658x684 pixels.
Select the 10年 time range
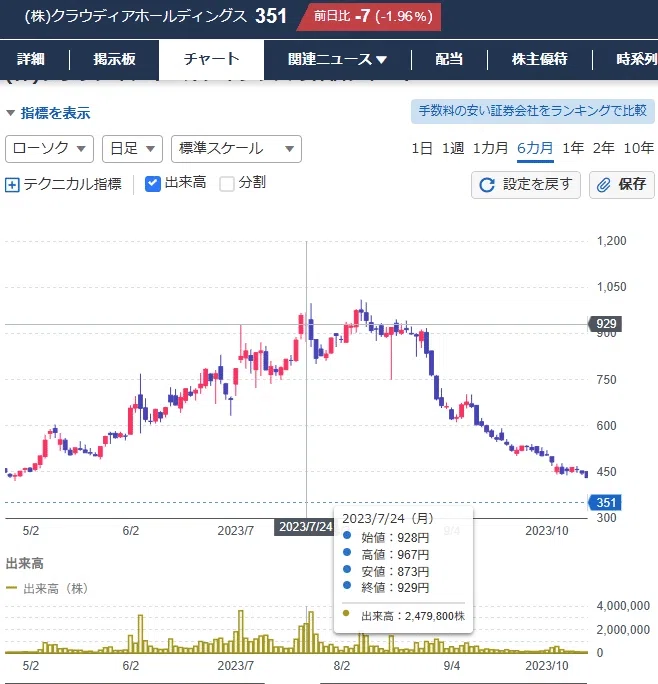tap(638, 148)
